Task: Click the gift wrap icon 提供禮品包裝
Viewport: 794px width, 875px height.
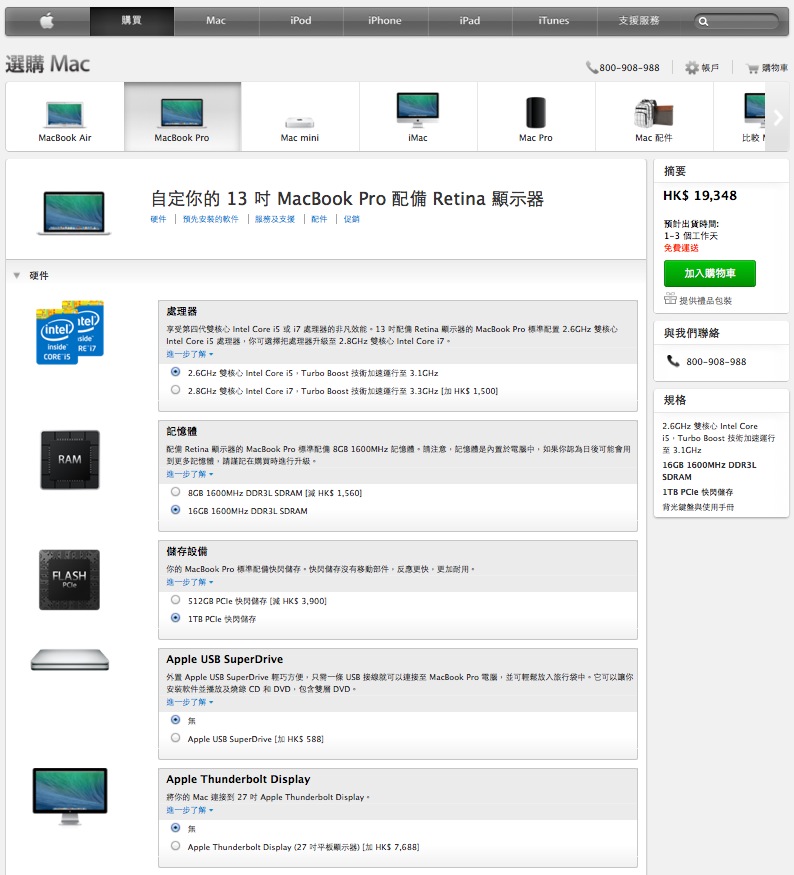Action: [x=670, y=299]
